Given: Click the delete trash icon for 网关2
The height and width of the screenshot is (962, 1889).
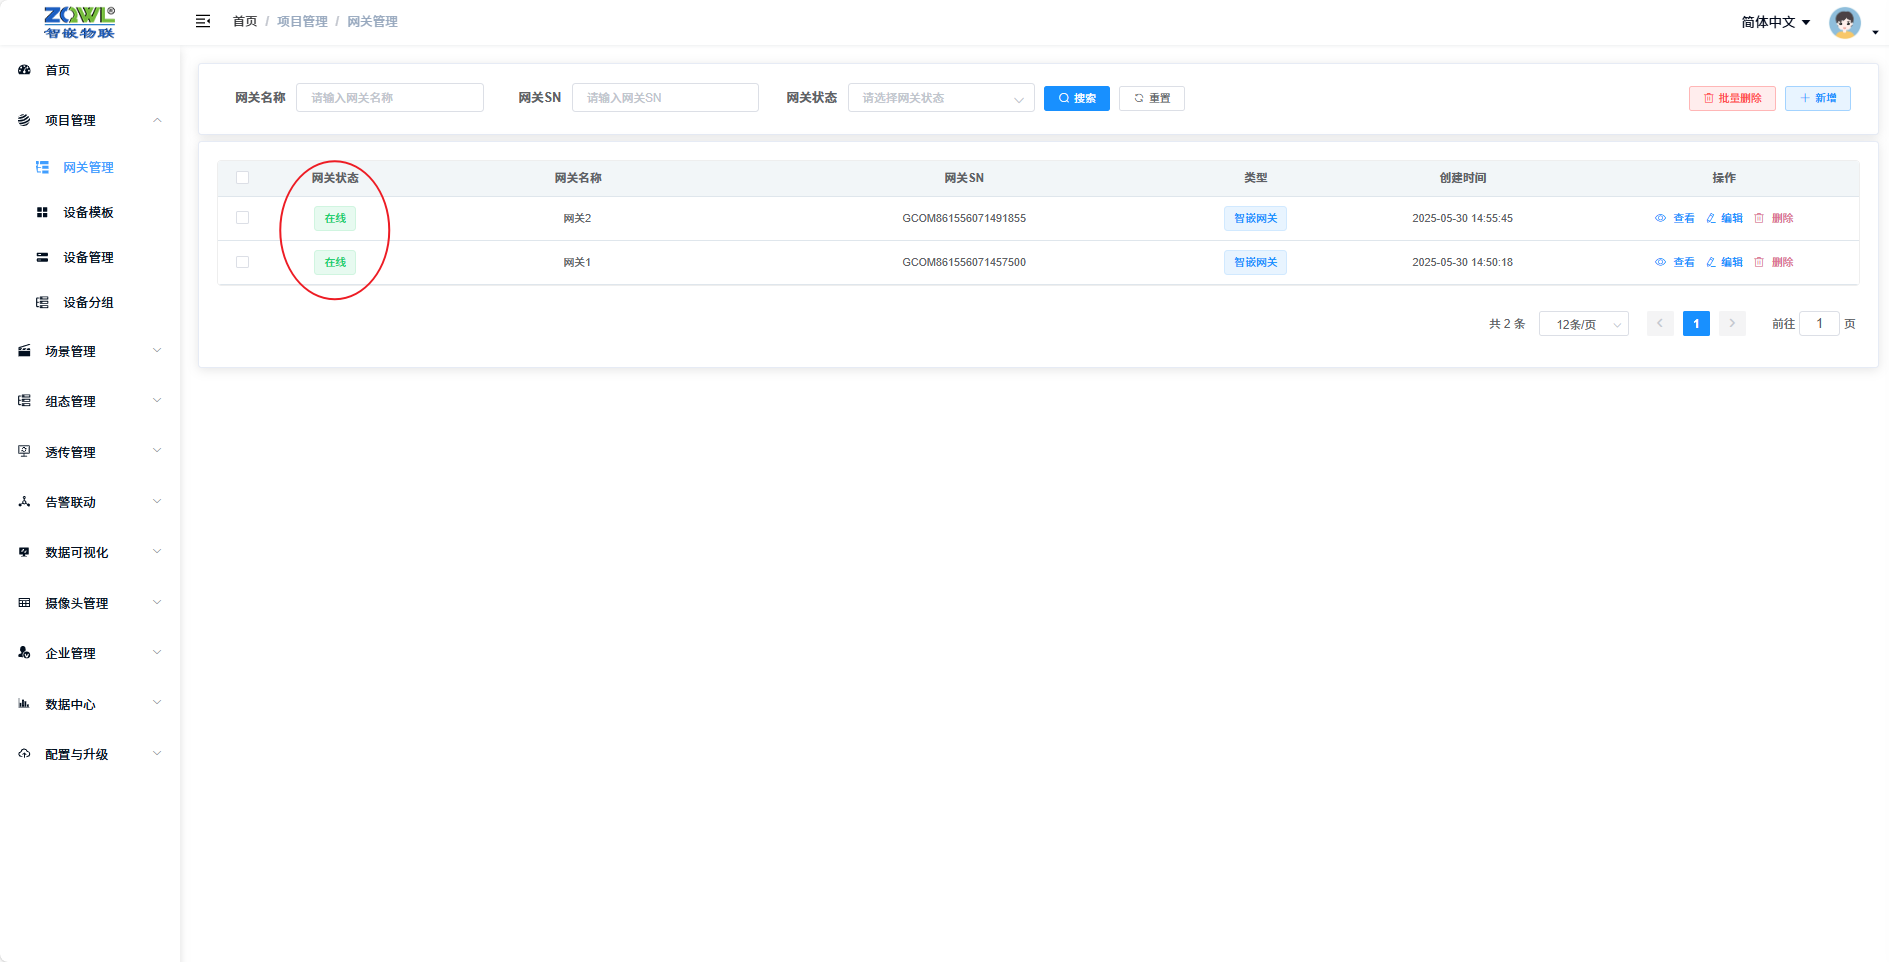Looking at the screenshot, I should pyautogui.click(x=1759, y=218).
